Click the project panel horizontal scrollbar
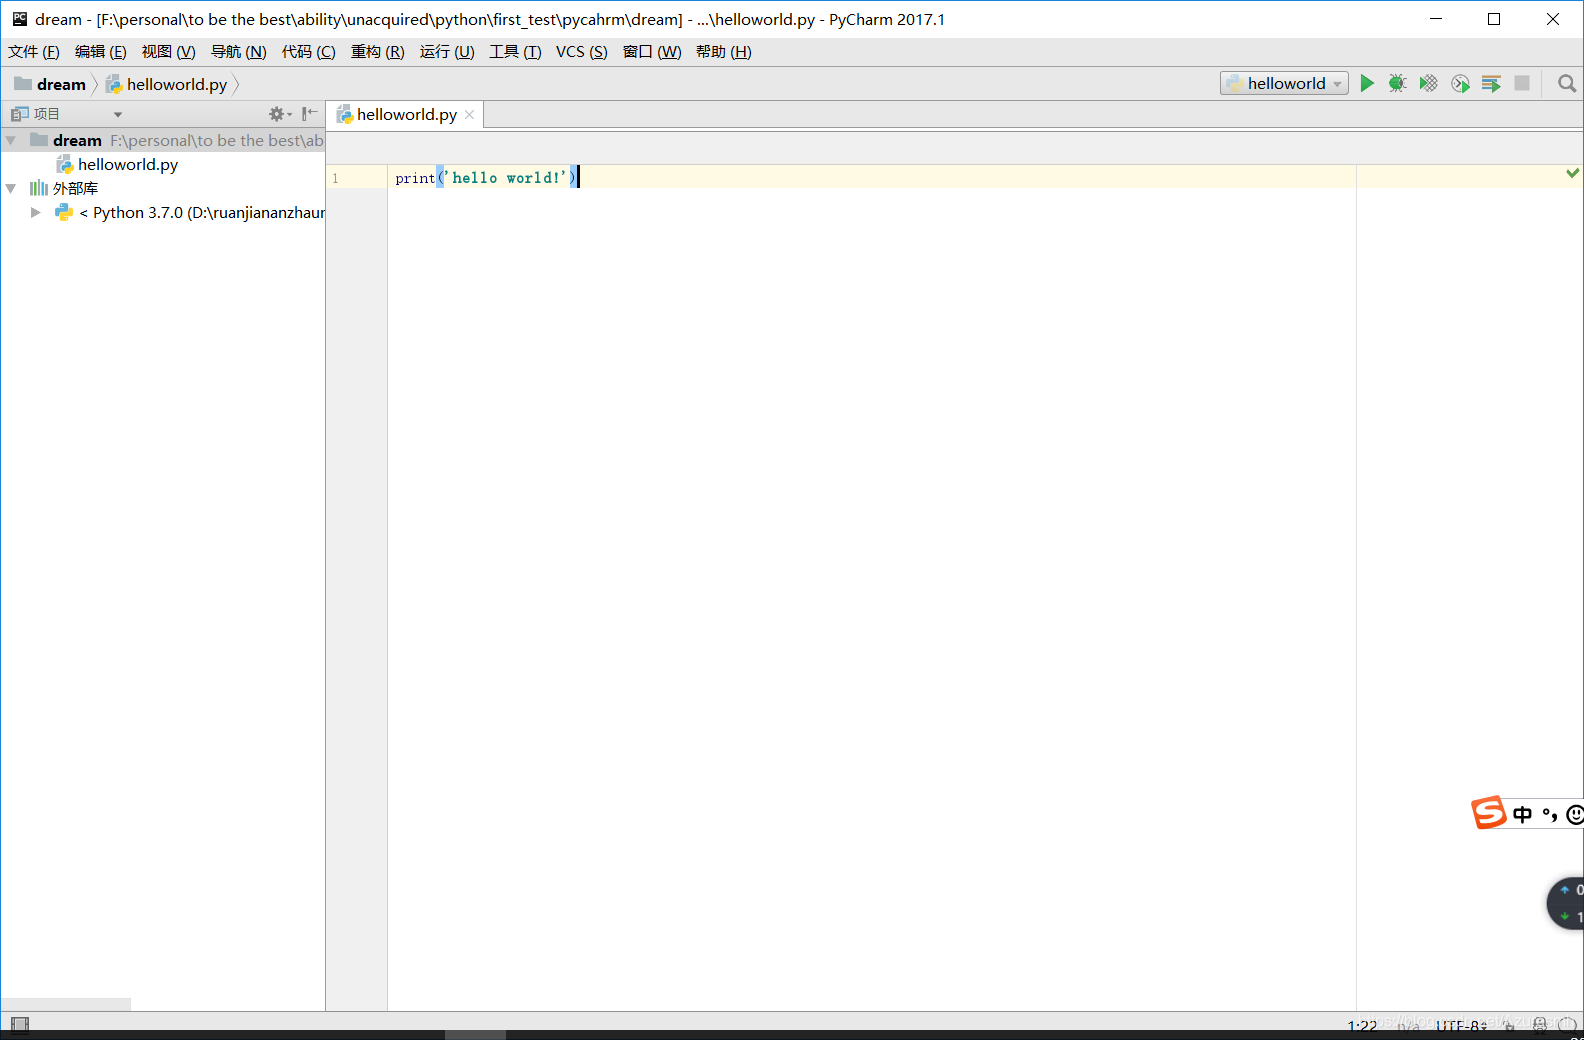 click(x=66, y=1004)
